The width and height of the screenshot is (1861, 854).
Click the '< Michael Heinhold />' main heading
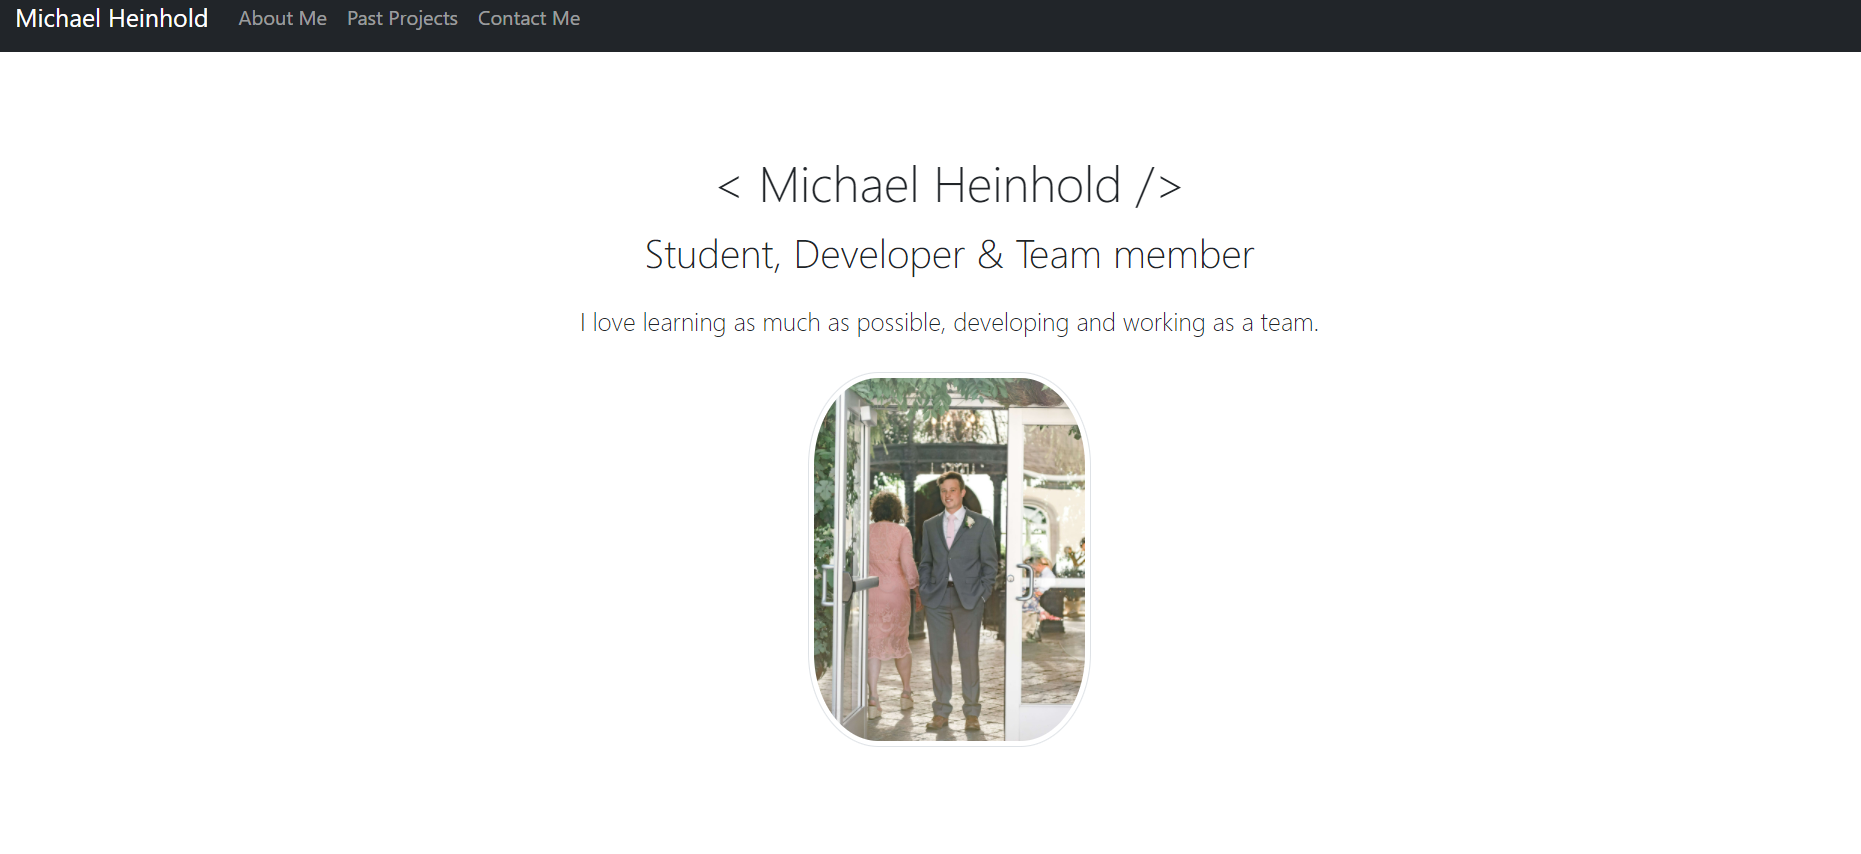(949, 186)
